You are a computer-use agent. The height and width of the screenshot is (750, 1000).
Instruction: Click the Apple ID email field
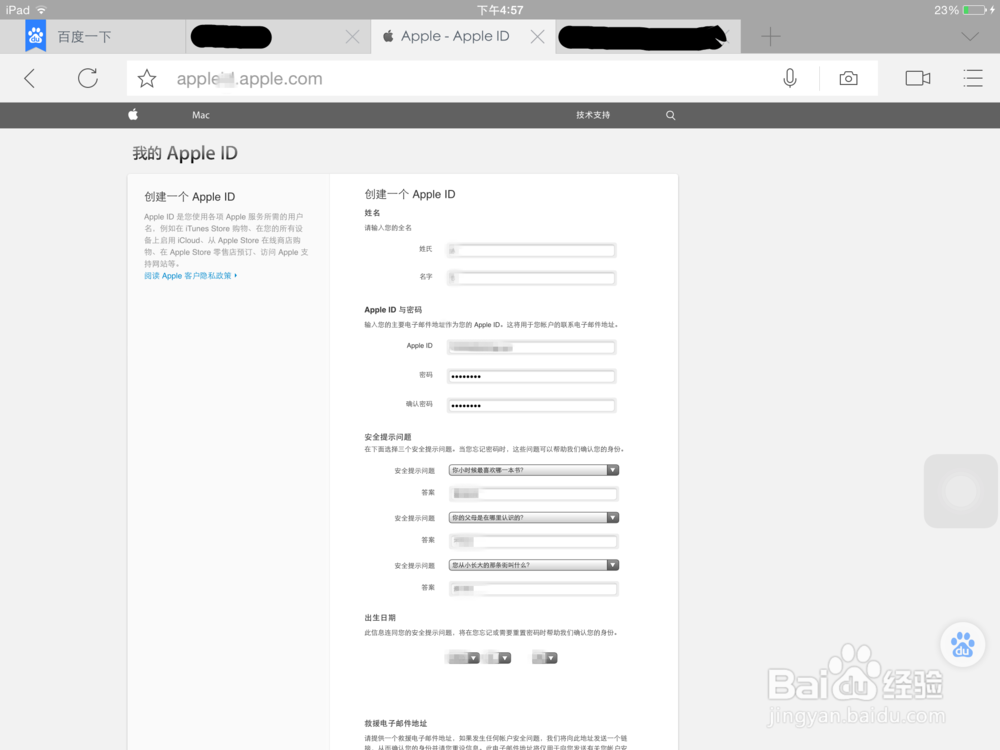coord(531,348)
